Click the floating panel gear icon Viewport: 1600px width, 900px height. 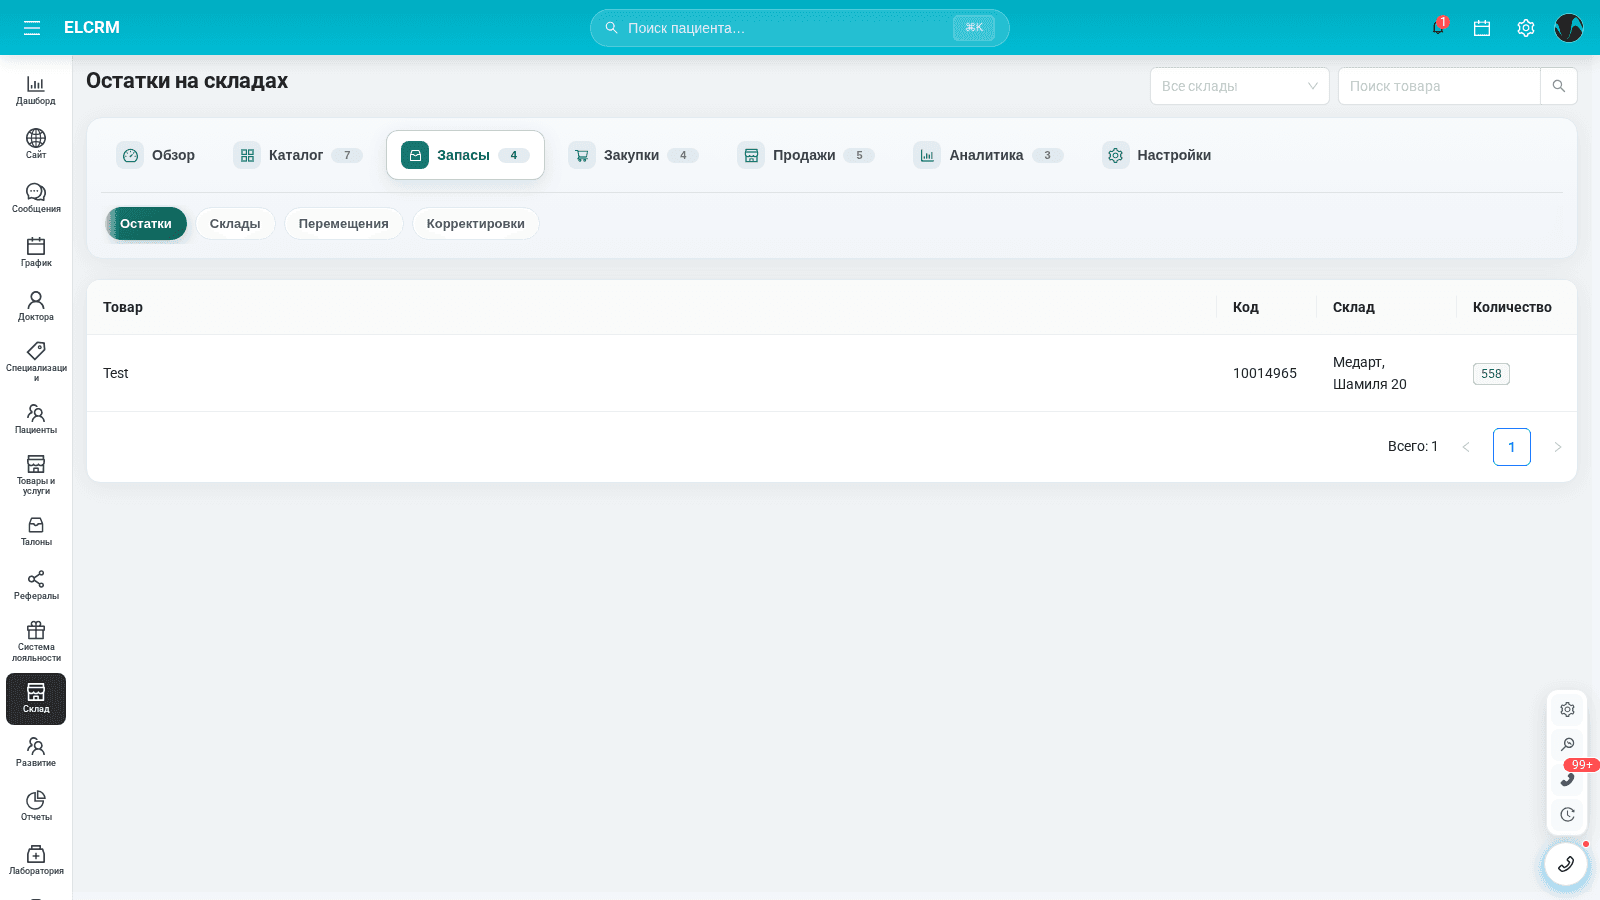click(x=1567, y=710)
